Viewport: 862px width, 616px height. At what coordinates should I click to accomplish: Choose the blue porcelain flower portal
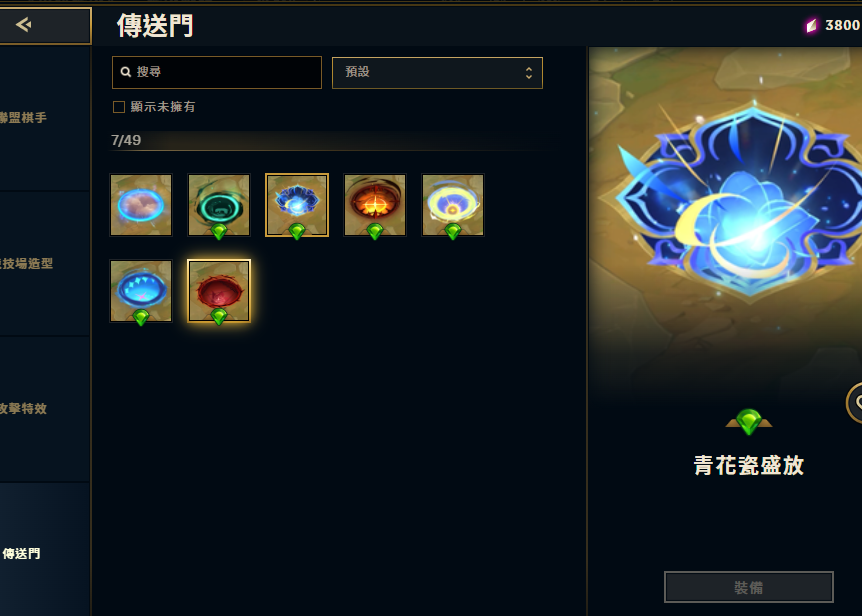(297, 205)
